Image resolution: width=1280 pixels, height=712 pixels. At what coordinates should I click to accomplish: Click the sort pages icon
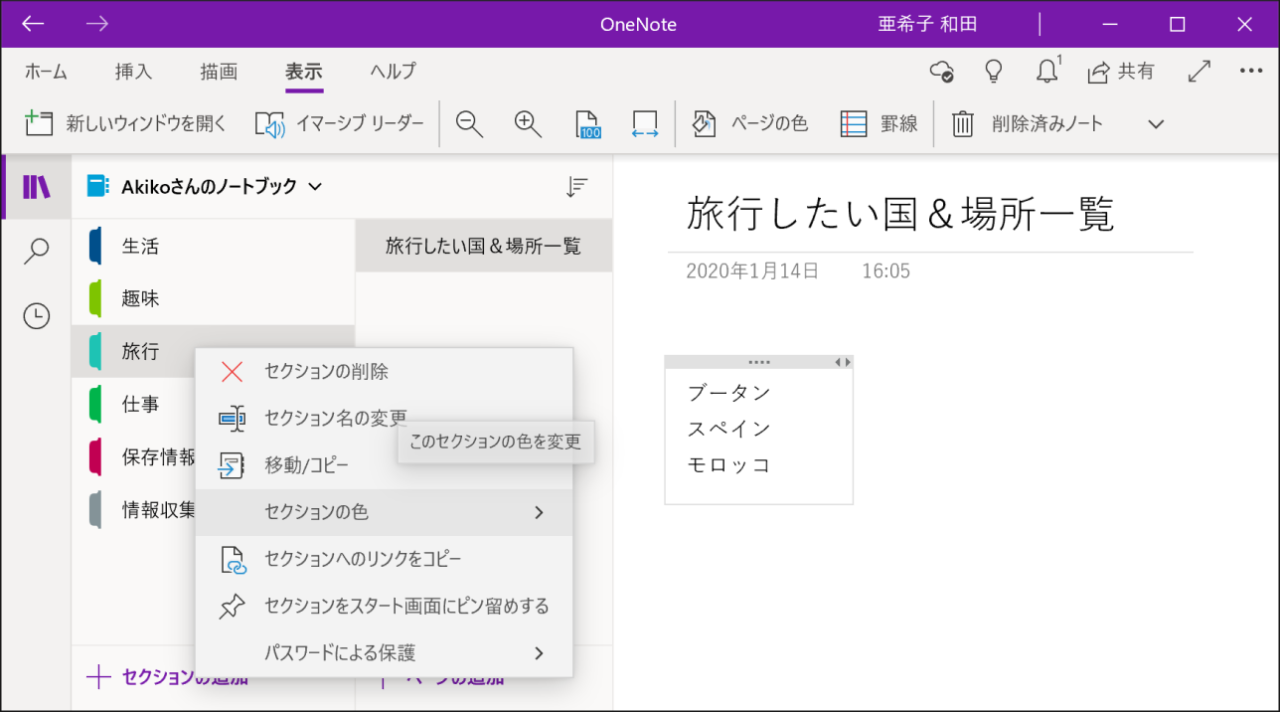point(577,187)
